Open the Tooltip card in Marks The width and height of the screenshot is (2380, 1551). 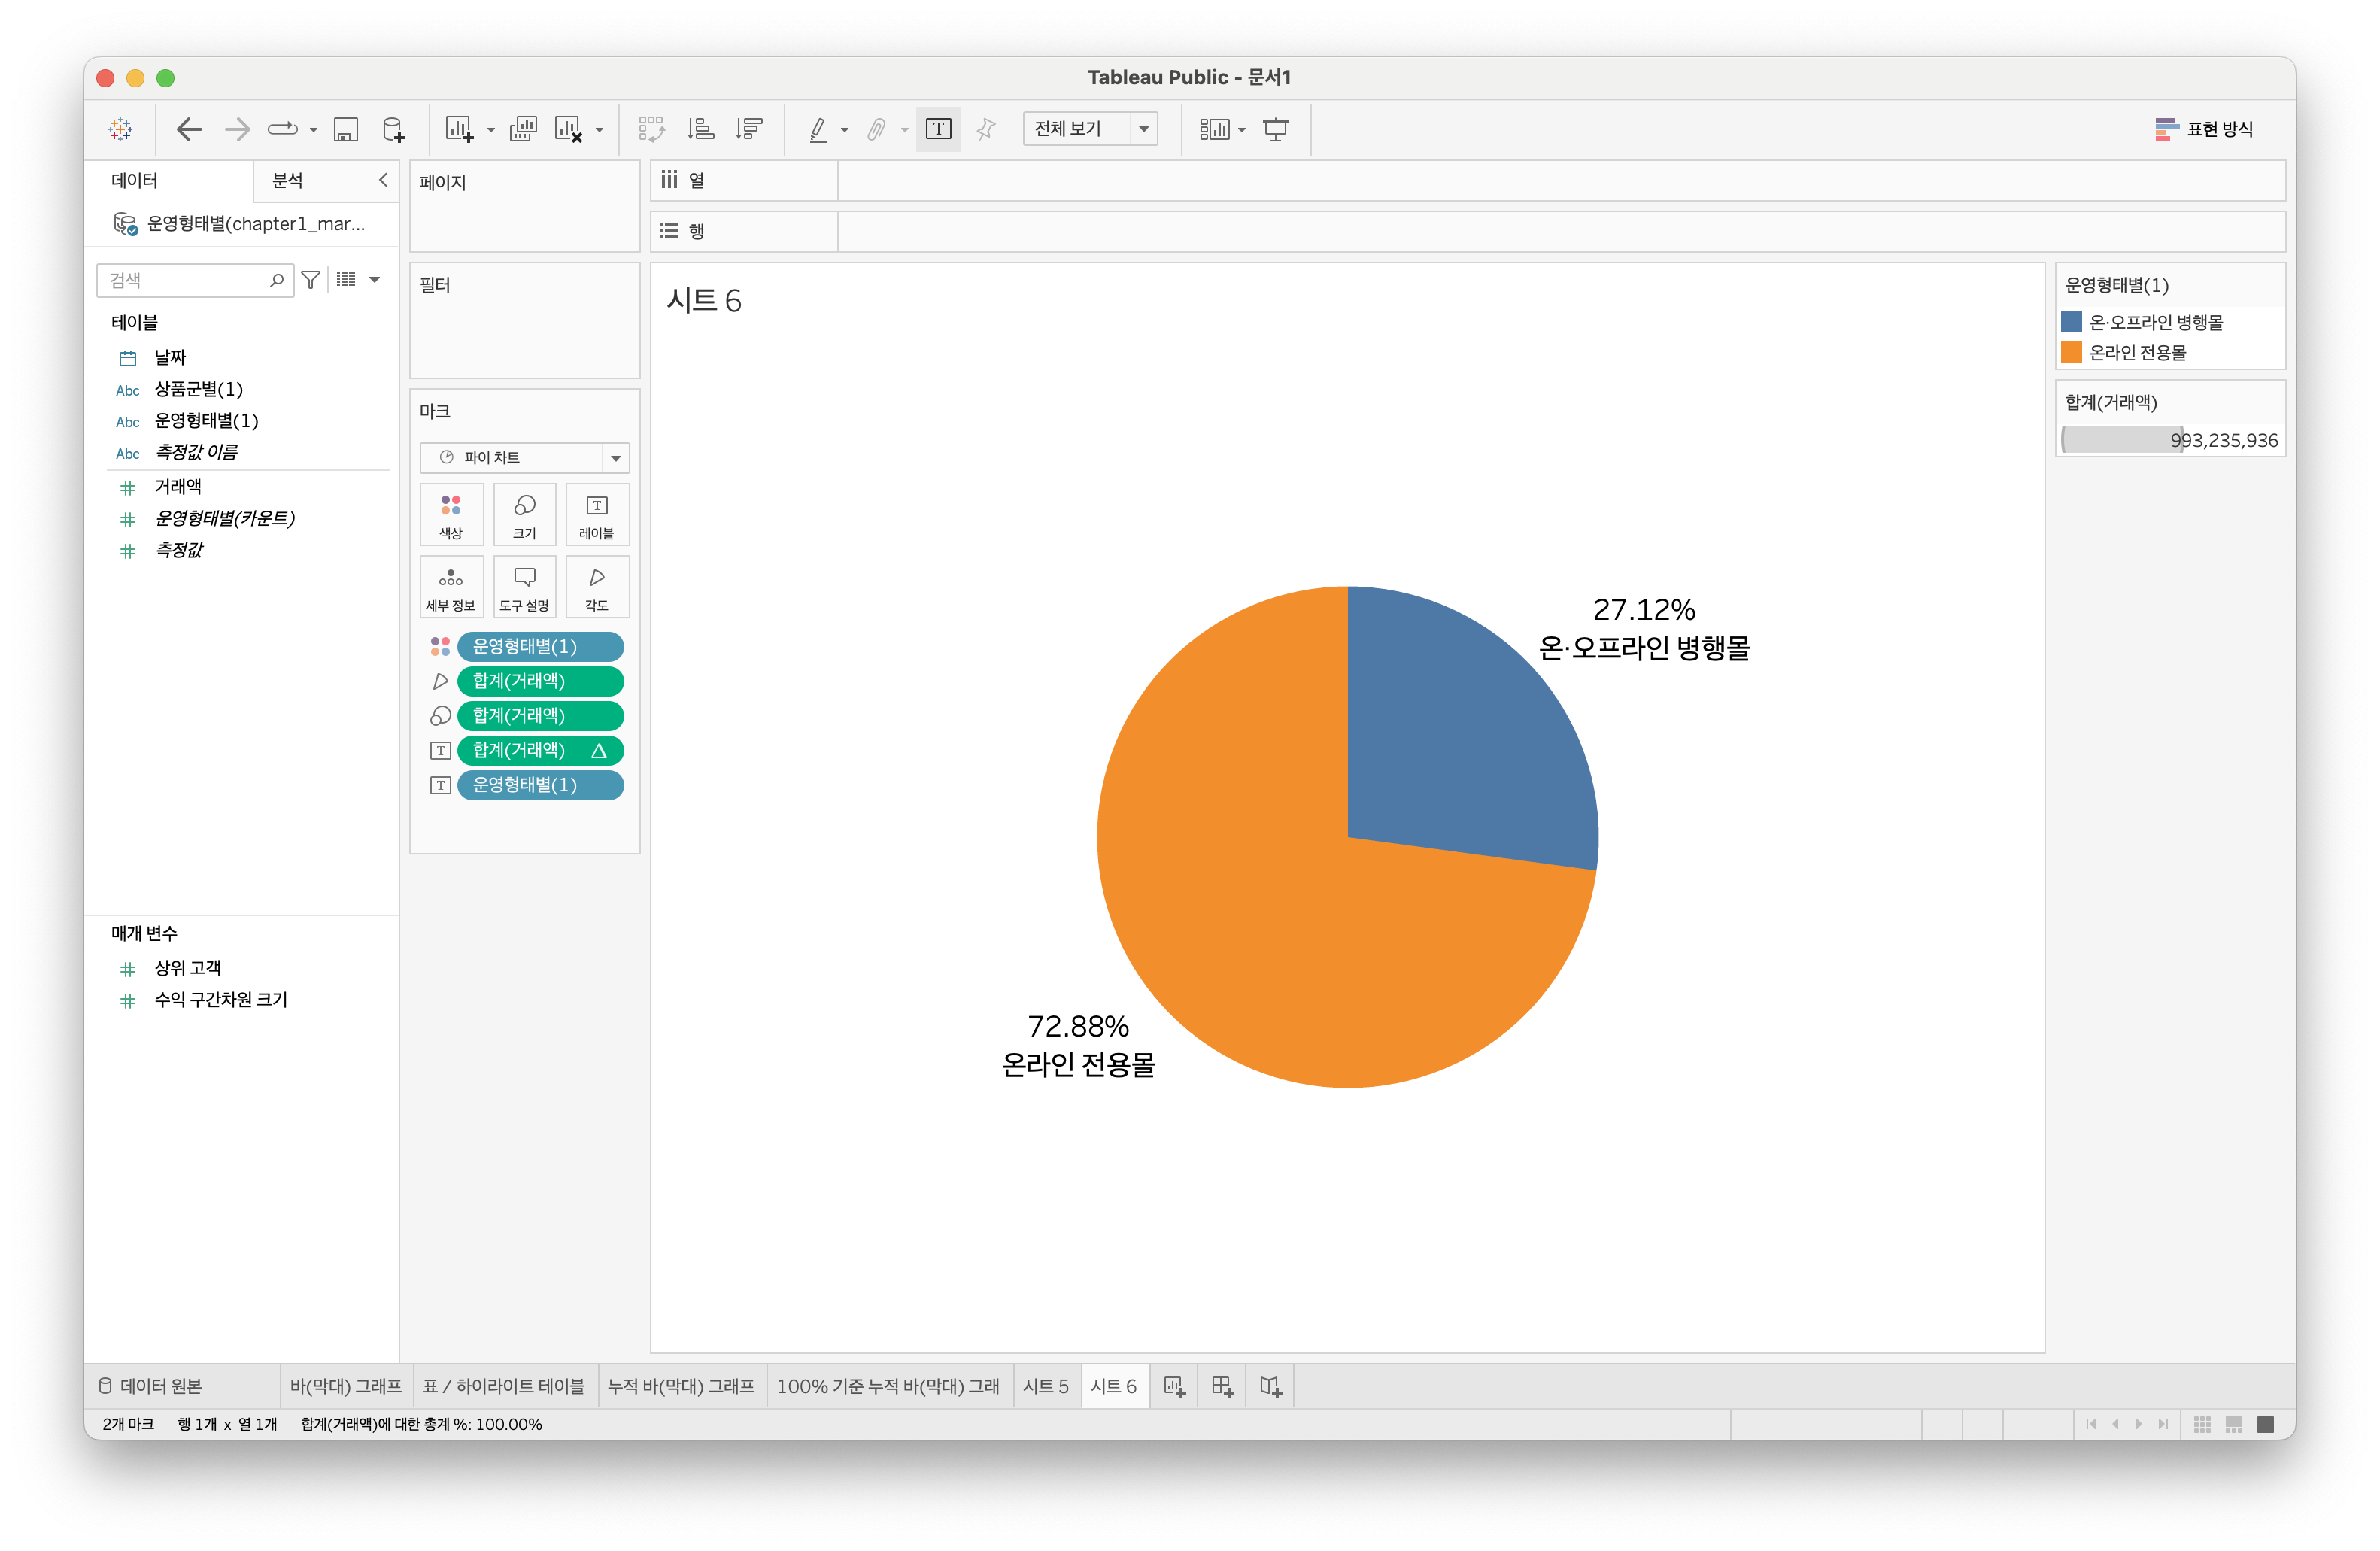click(524, 587)
